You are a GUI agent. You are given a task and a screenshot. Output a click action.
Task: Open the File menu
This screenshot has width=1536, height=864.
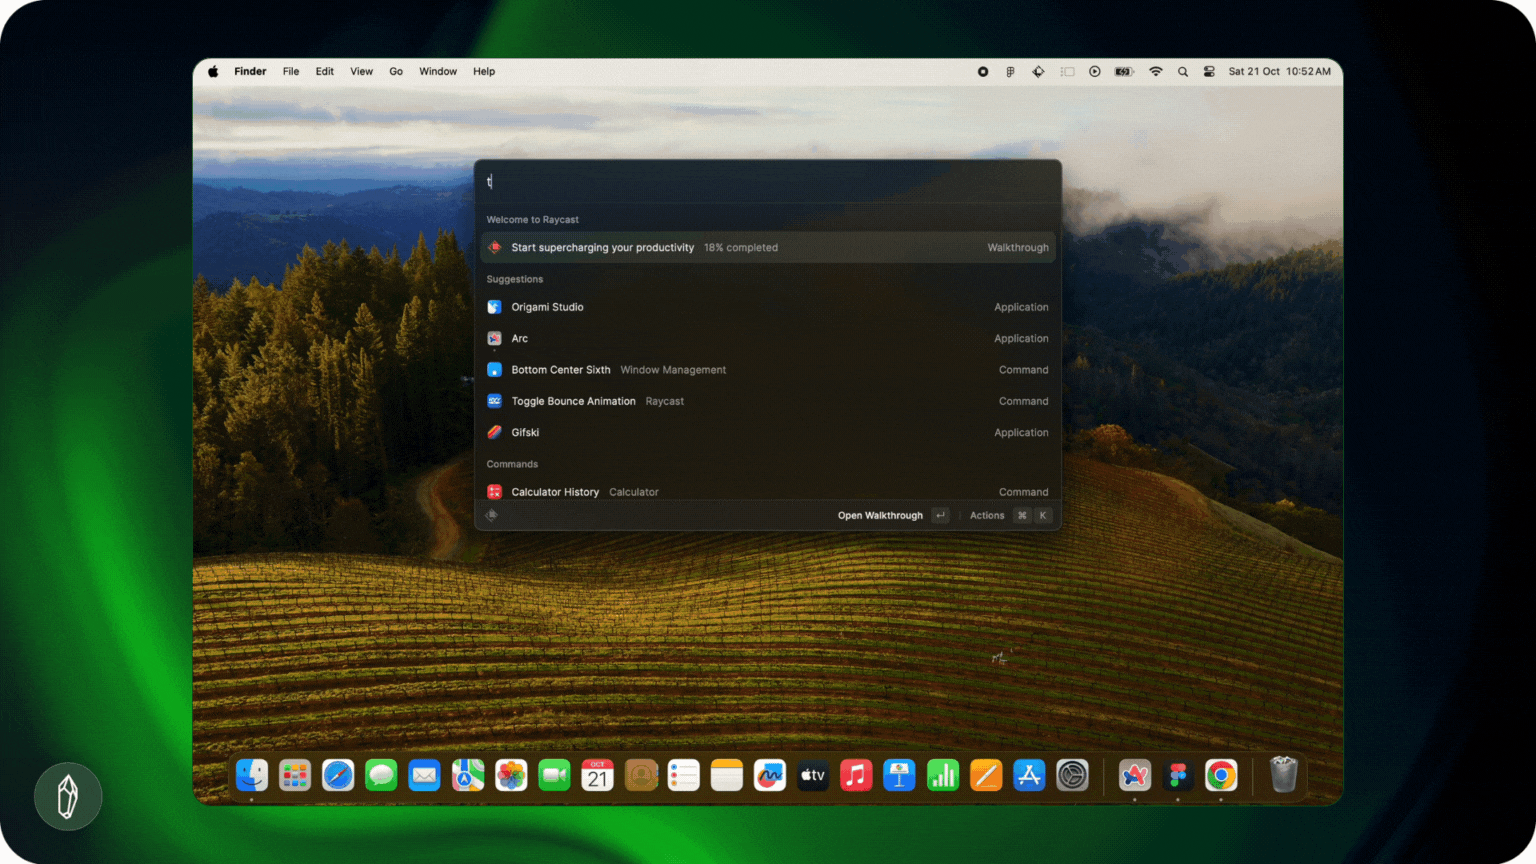[x=291, y=71]
